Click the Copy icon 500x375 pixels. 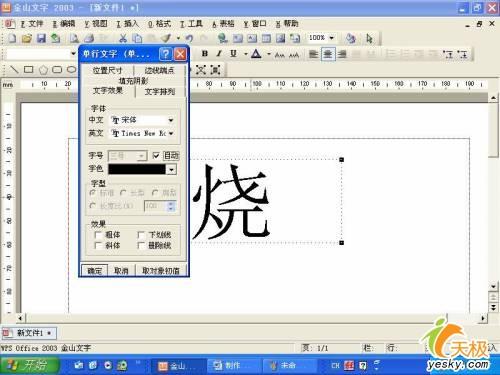(x=137, y=38)
